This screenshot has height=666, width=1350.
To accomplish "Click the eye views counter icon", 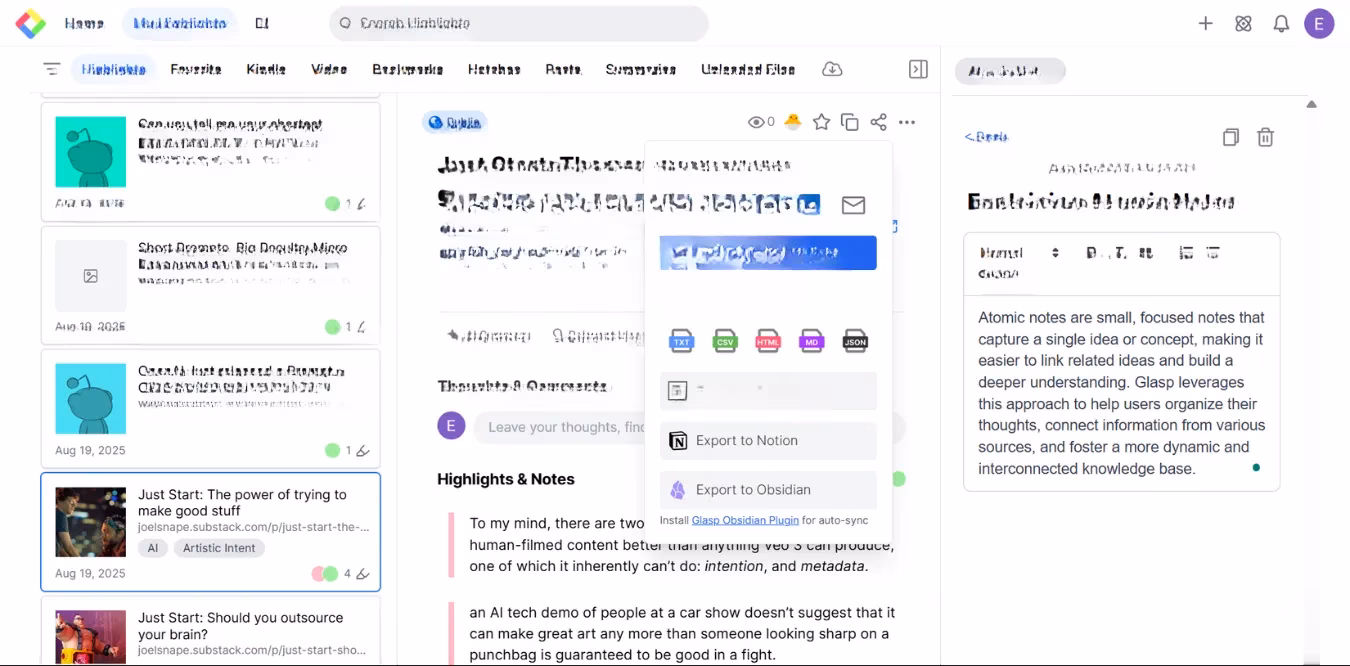I will (x=756, y=122).
